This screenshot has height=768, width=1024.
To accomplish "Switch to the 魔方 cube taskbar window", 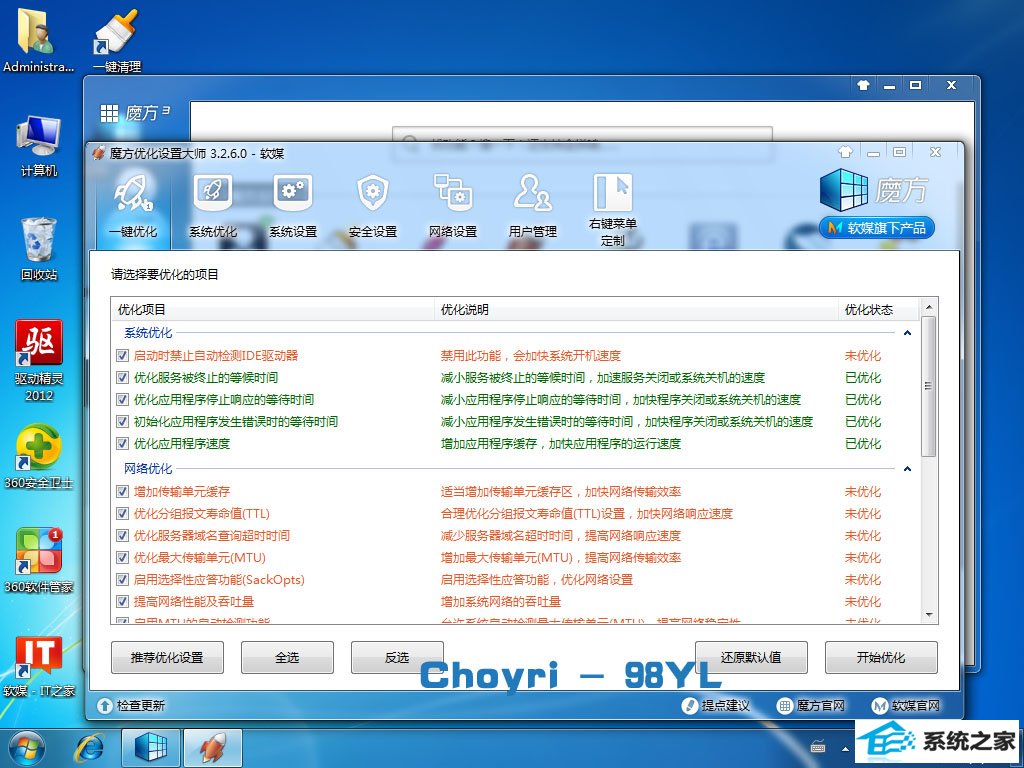I will coord(151,748).
